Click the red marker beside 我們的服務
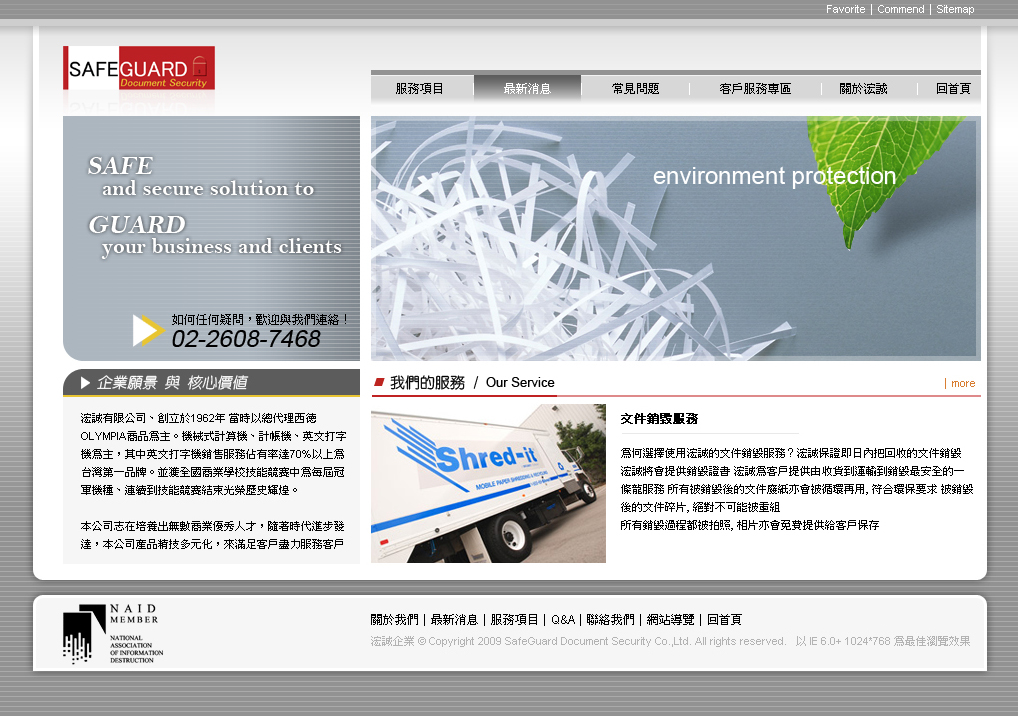The image size is (1018, 716). (x=379, y=382)
